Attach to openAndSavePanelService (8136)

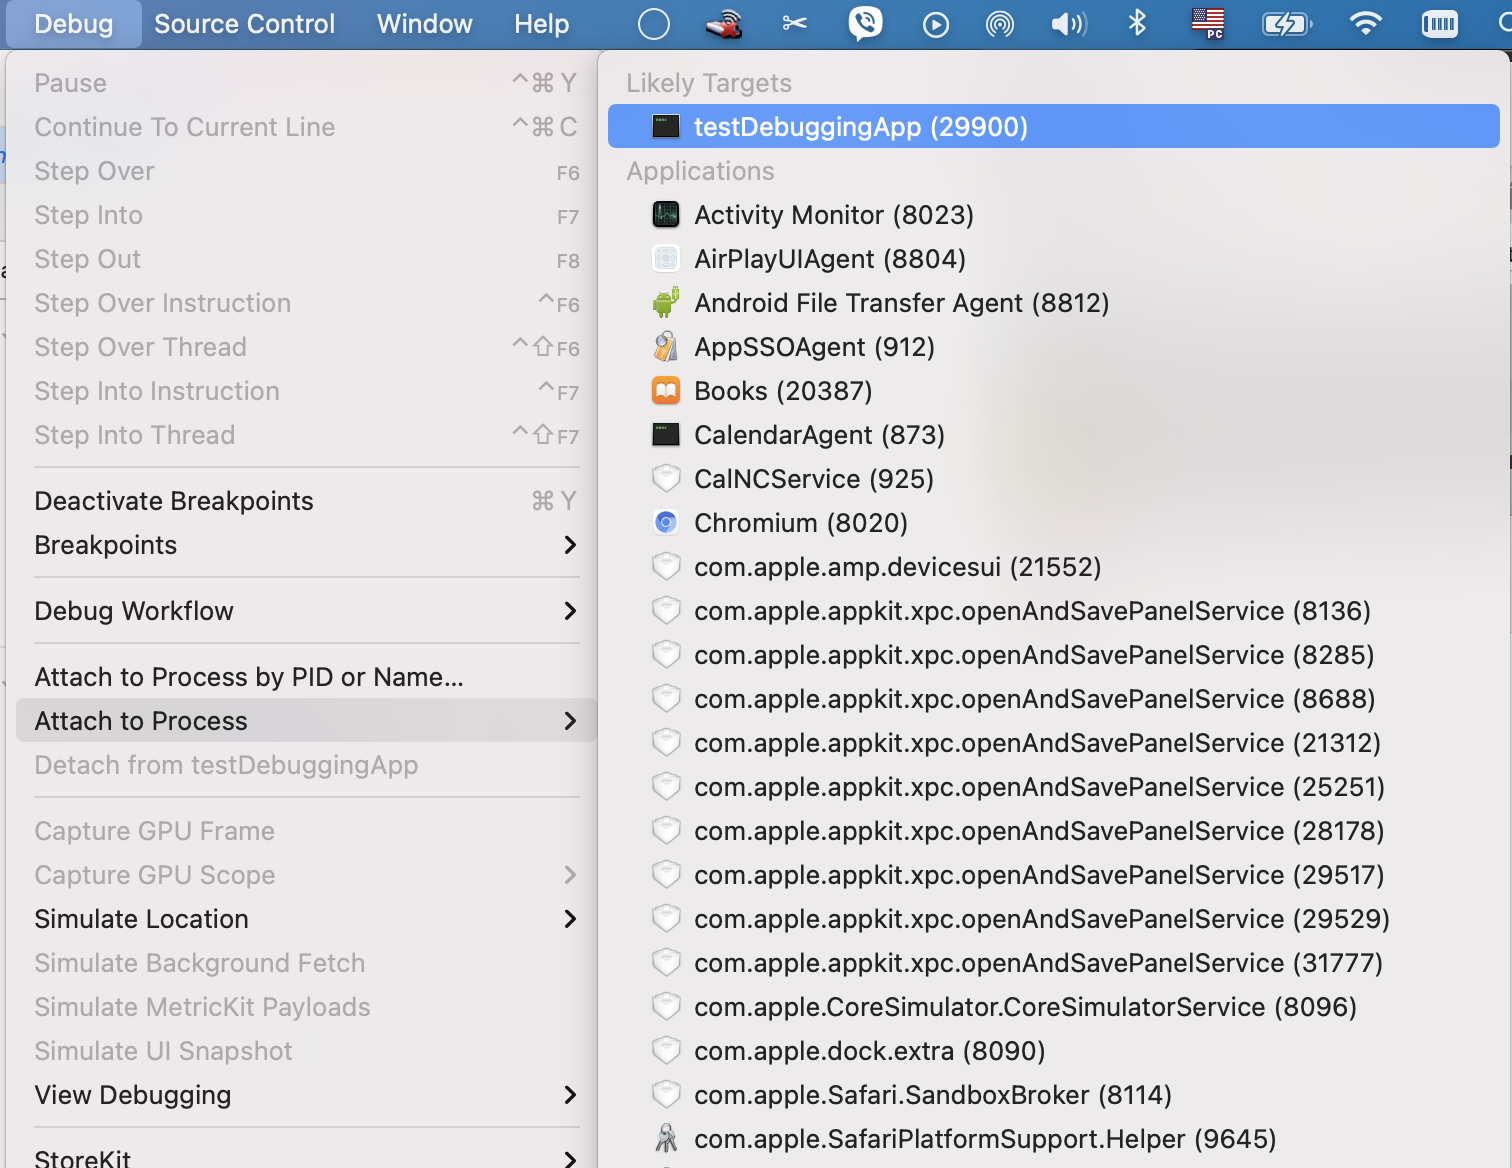tap(1054, 611)
